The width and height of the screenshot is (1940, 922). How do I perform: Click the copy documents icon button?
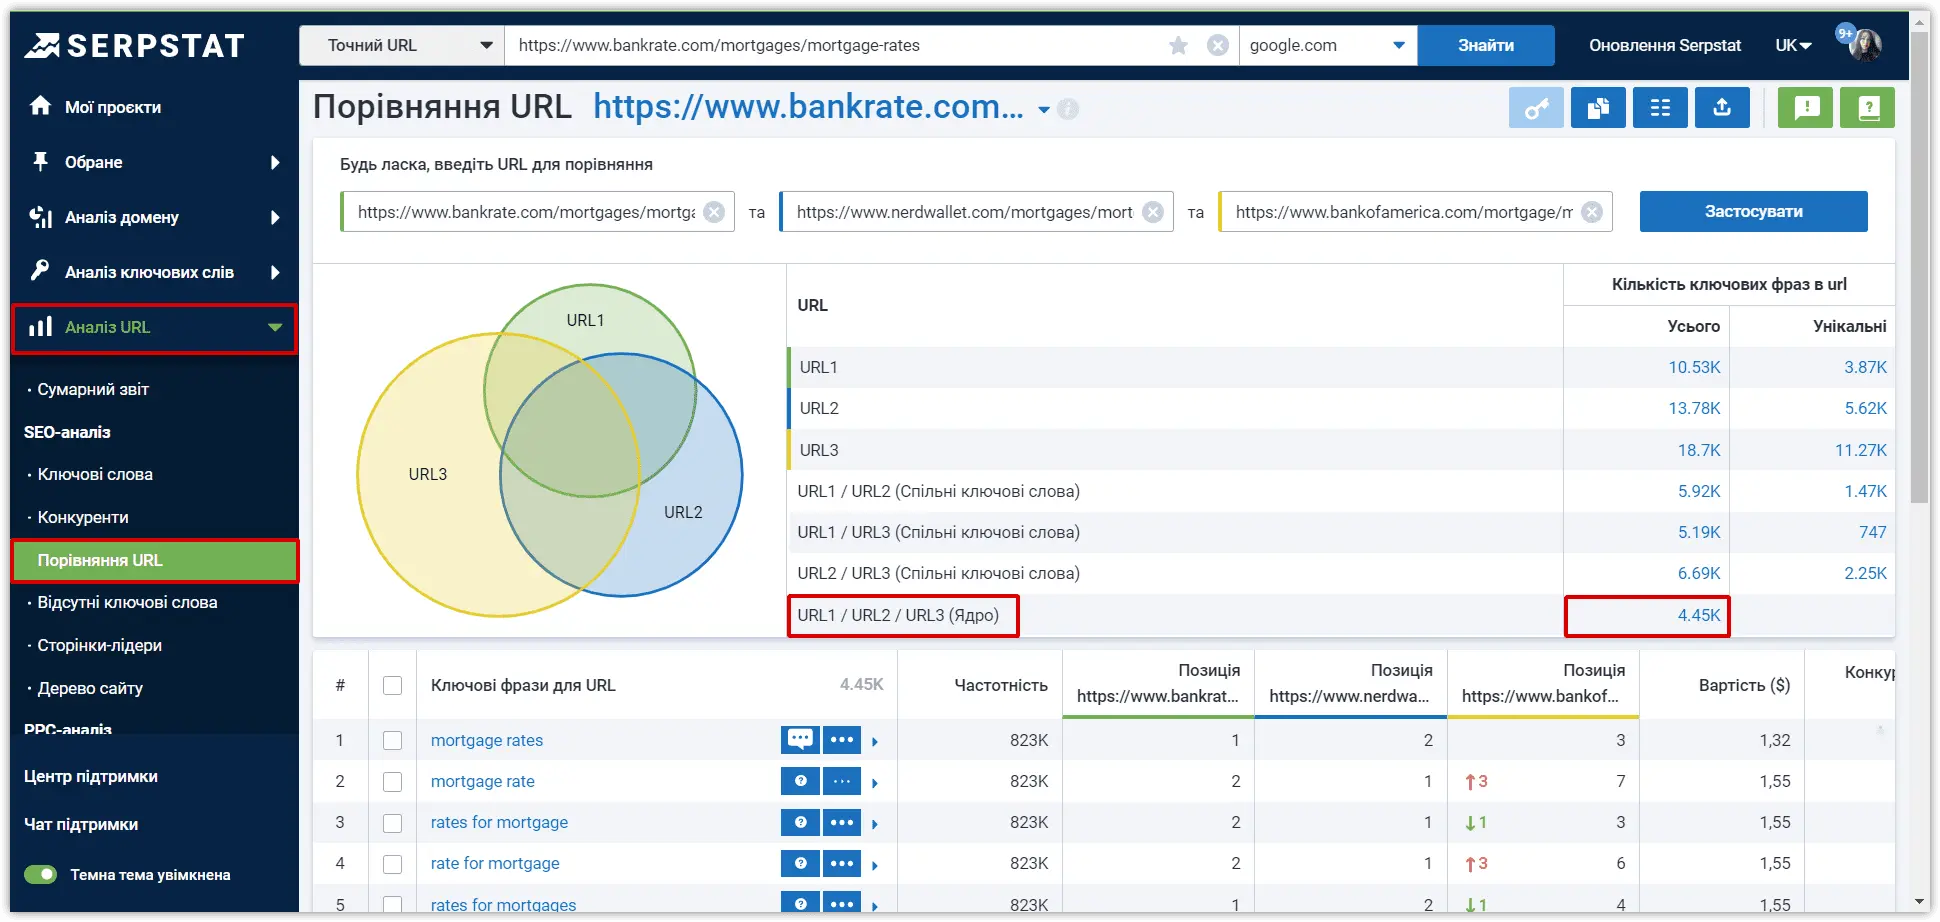1598,108
